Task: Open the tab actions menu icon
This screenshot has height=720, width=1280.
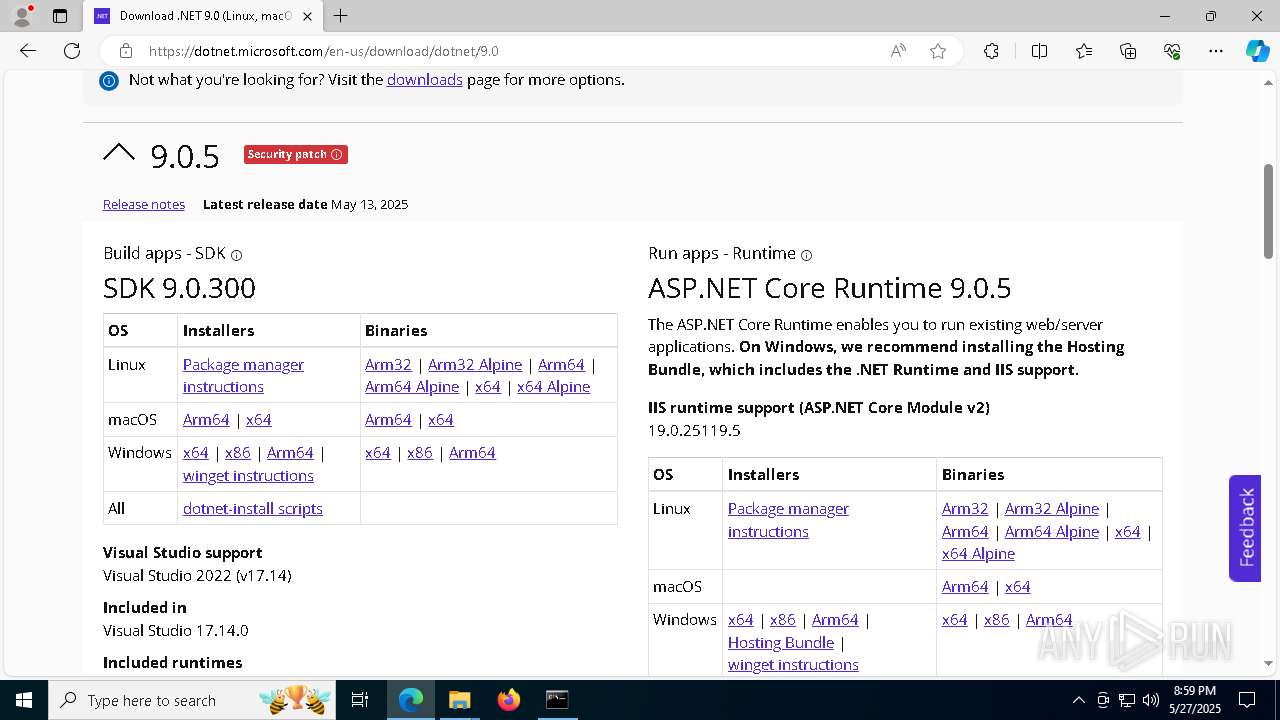Action: coord(60,16)
